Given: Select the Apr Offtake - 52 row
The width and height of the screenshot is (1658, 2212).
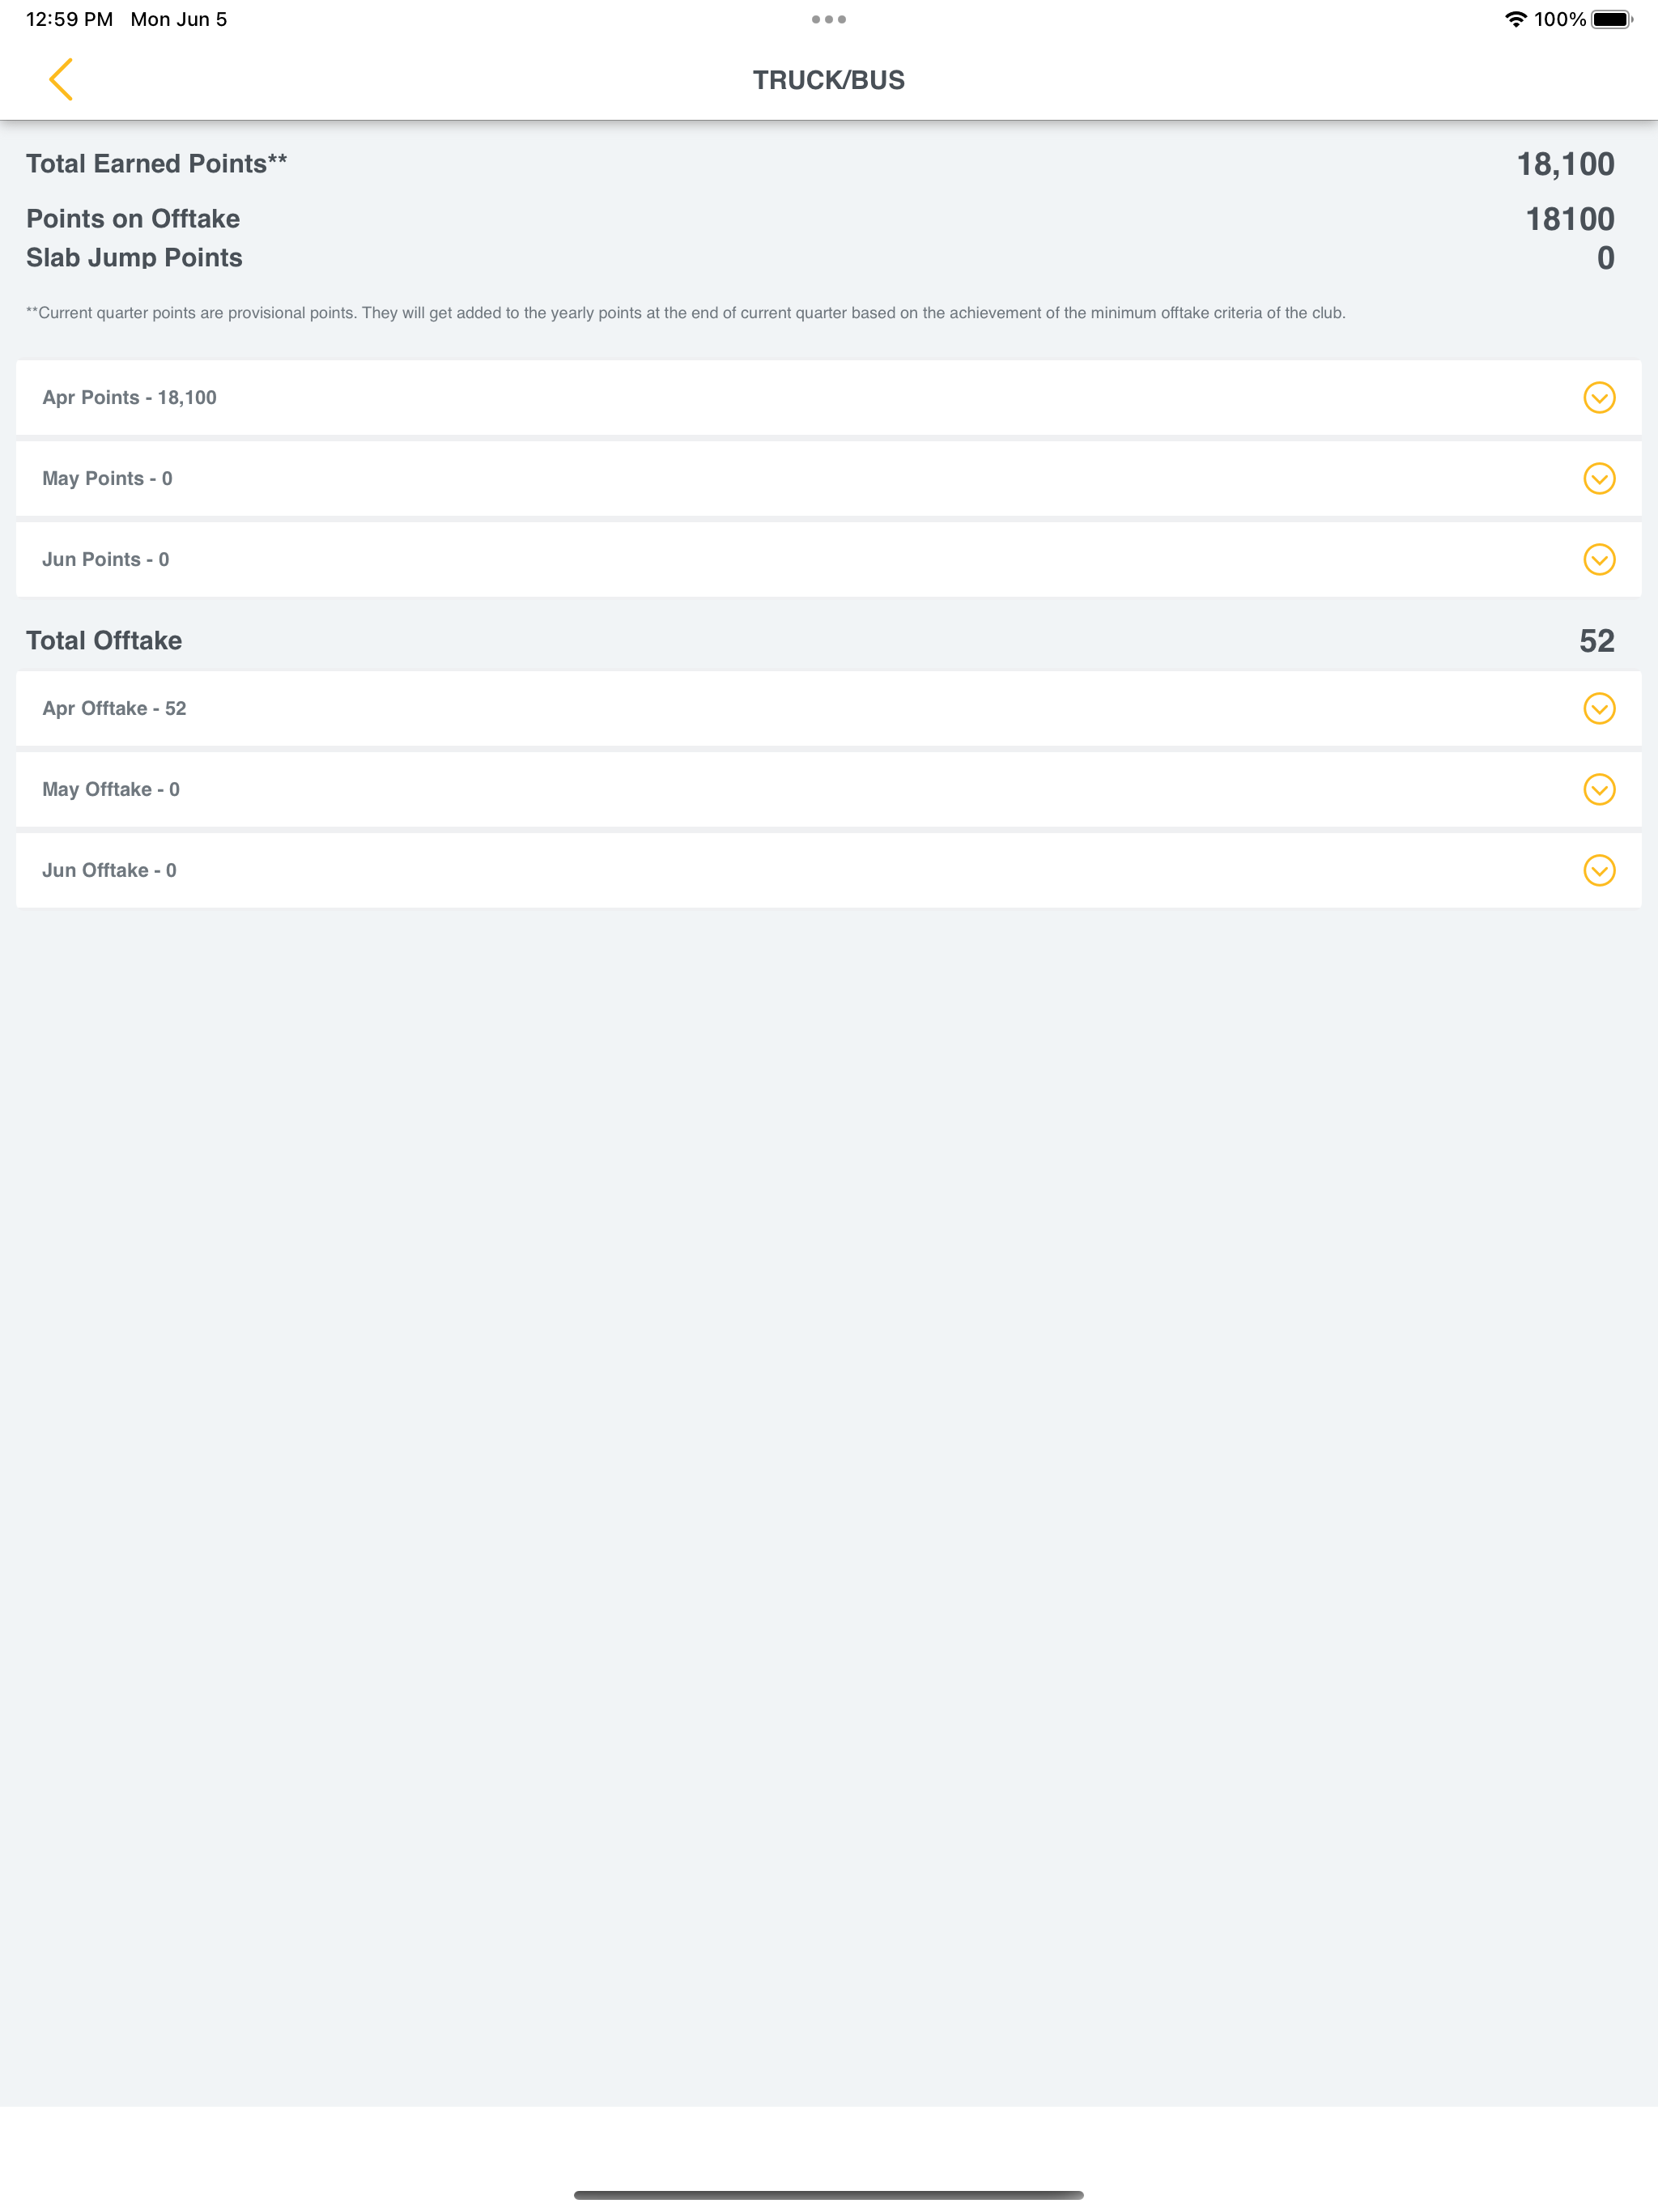Looking at the screenshot, I should [829, 709].
